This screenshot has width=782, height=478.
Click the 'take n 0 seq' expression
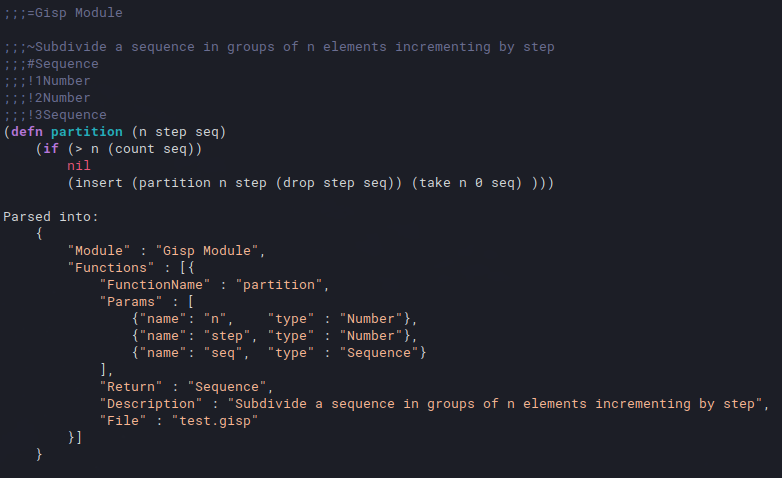pyautogui.click(x=467, y=183)
